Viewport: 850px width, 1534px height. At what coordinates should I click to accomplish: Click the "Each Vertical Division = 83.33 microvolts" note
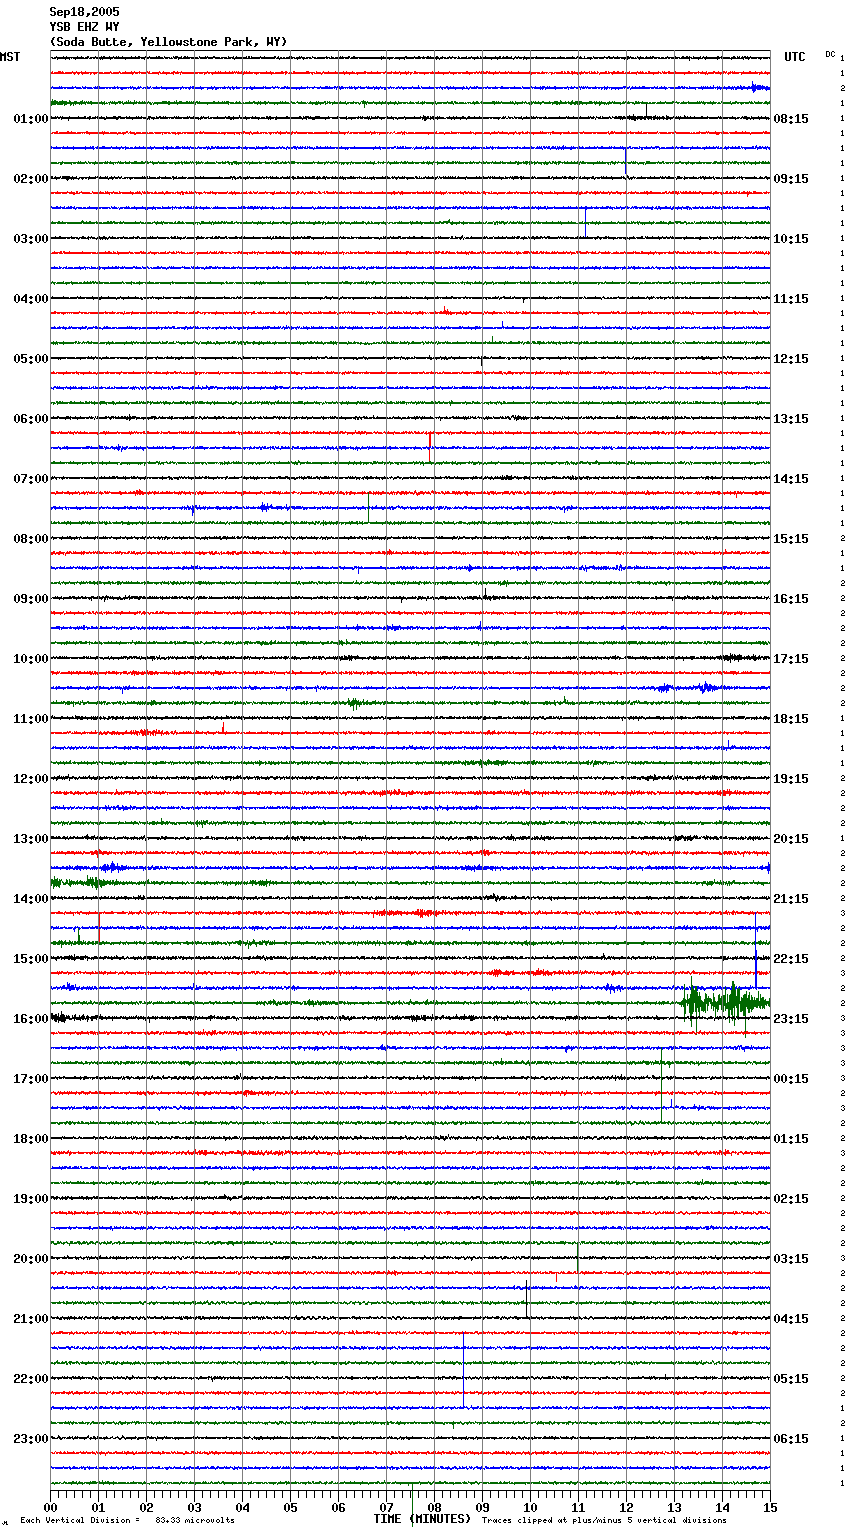127,1521
